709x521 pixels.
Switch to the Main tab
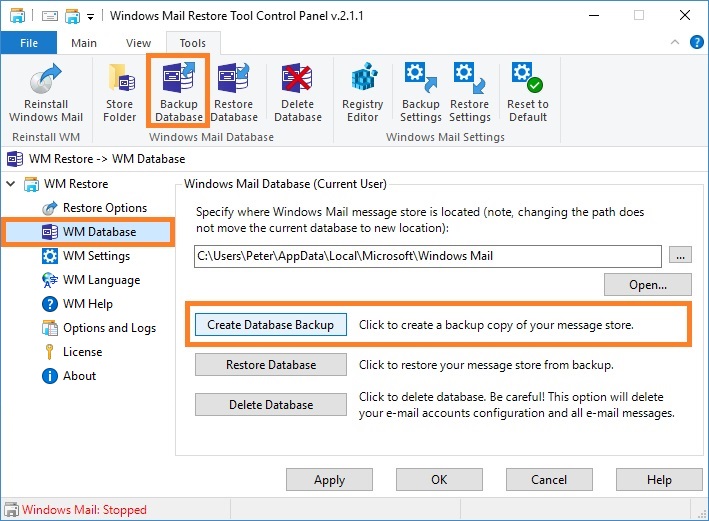[x=84, y=43]
